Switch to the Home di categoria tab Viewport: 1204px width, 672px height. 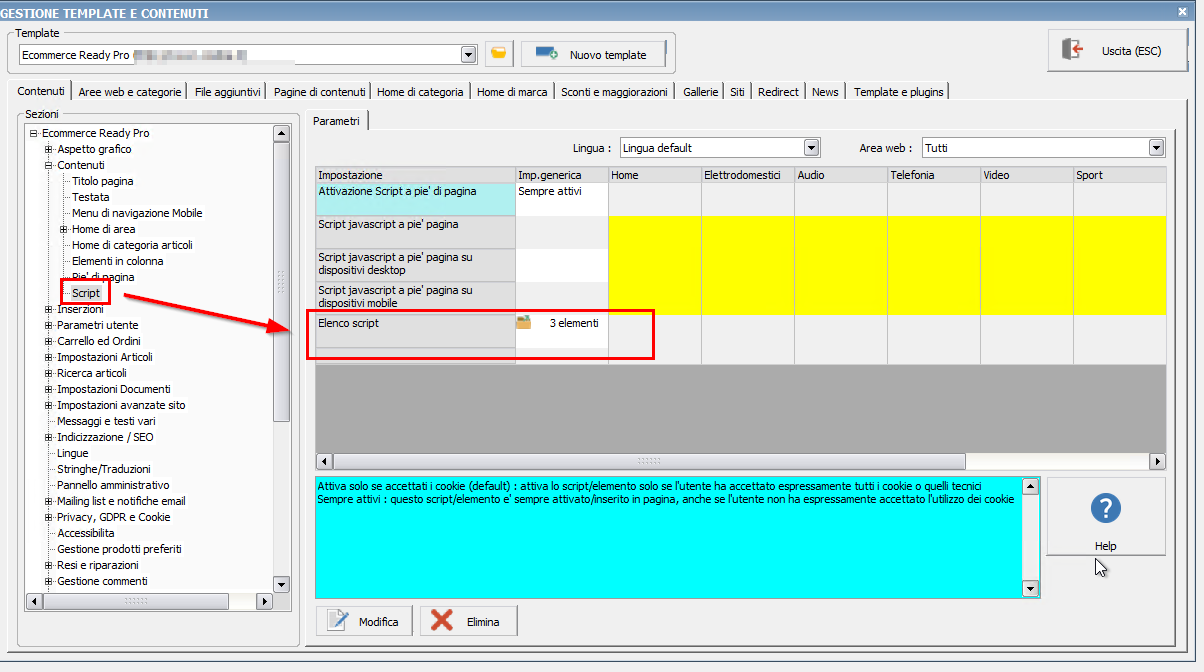click(x=420, y=91)
